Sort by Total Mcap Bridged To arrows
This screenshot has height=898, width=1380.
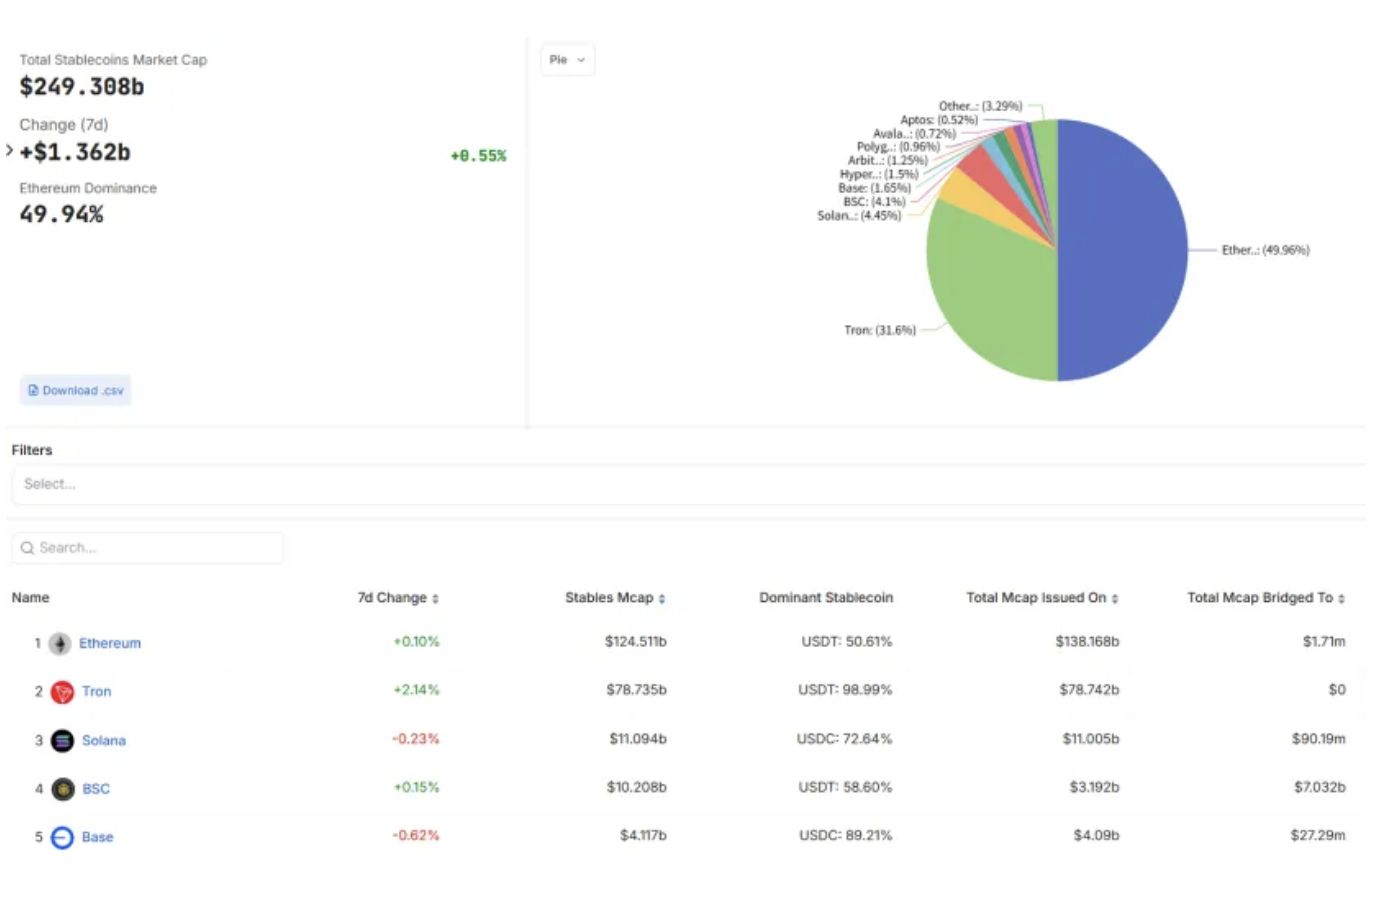(x=1341, y=598)
